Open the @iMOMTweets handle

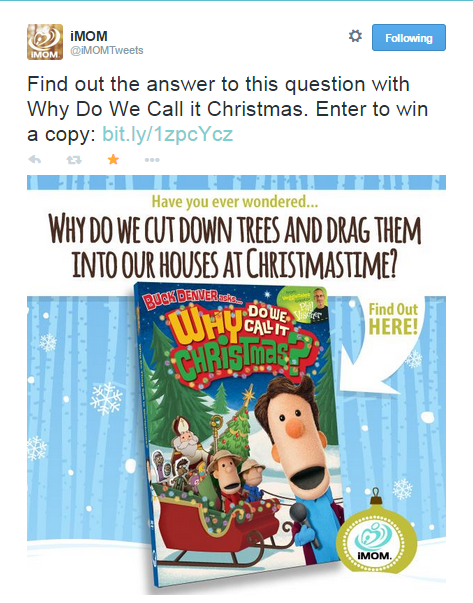107,50
